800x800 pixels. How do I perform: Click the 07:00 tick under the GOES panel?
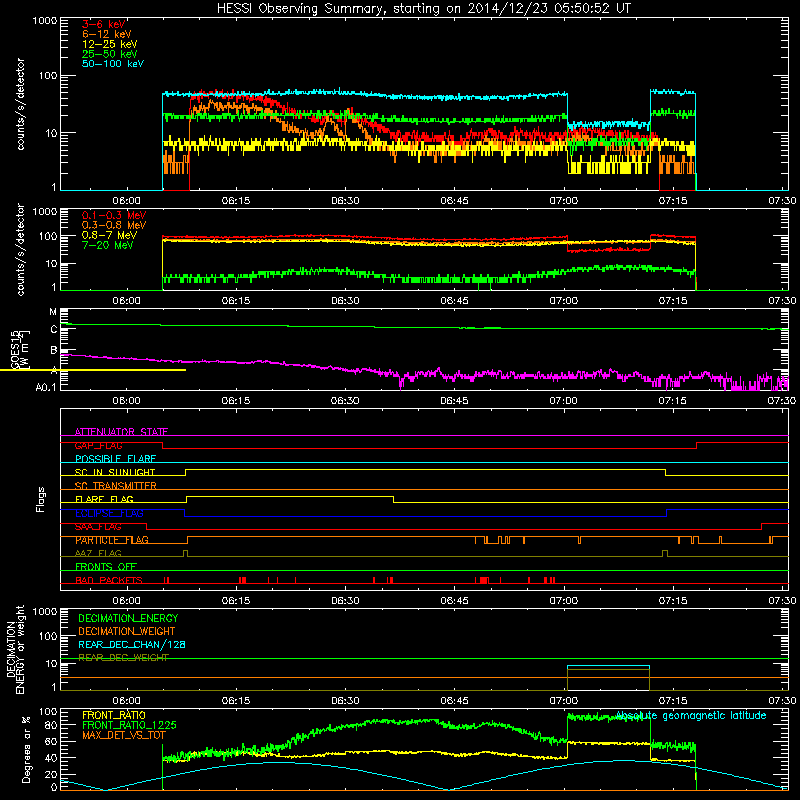(x=563, y=401)
